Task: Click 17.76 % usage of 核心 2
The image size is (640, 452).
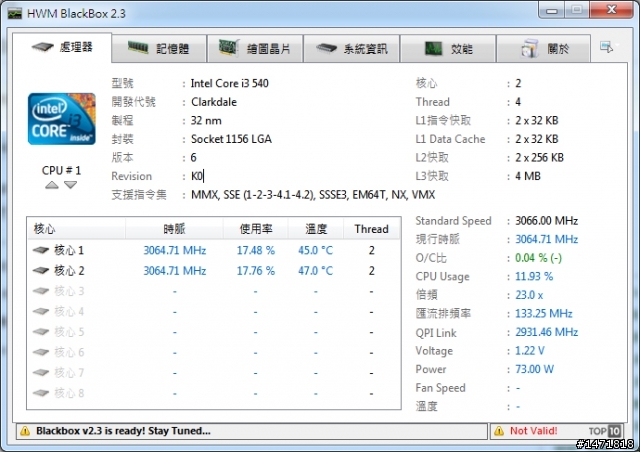Action: (x=256, y=270)
